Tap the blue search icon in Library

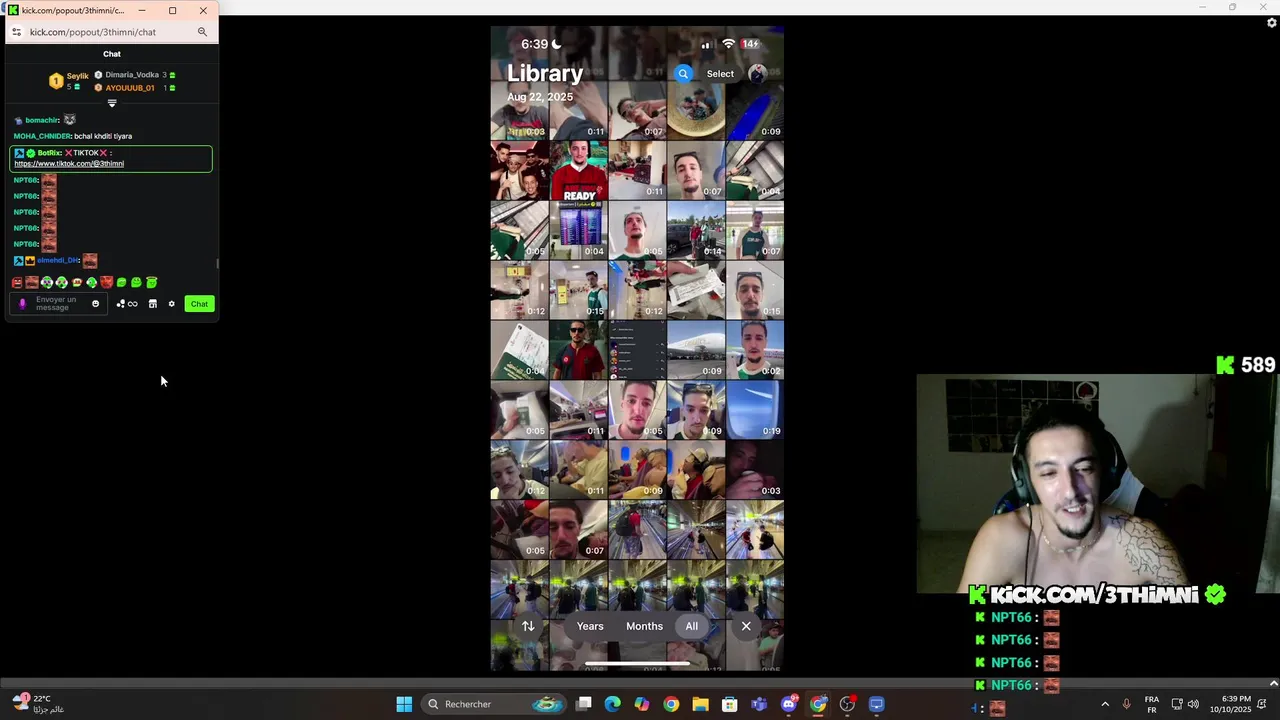683,73
